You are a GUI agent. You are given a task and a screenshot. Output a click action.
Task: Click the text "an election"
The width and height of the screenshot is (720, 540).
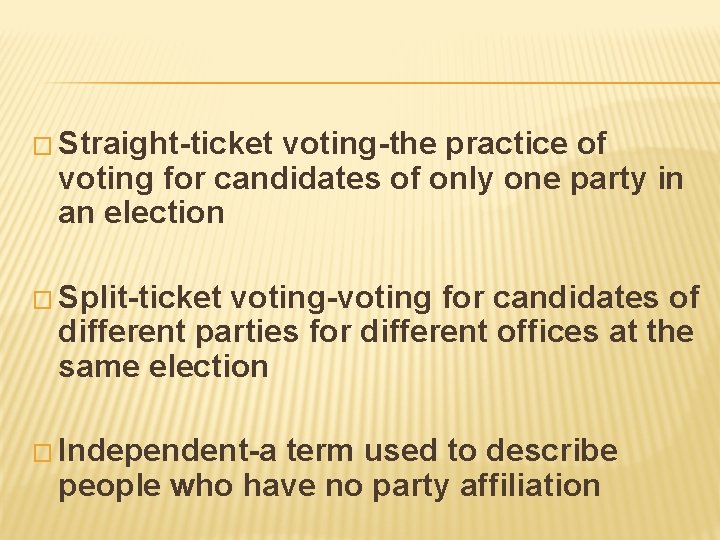click(x=141, y=213)
